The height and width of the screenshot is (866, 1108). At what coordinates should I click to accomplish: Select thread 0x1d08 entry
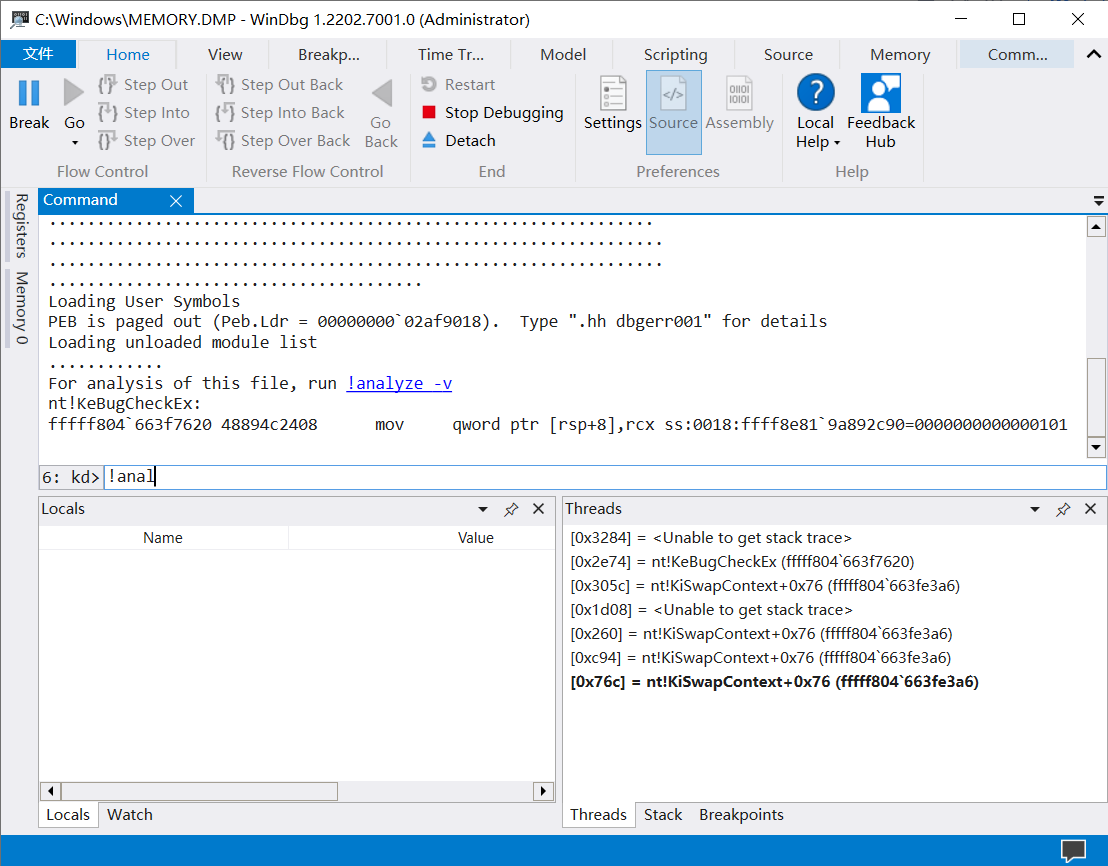click(x=711, y=610)
